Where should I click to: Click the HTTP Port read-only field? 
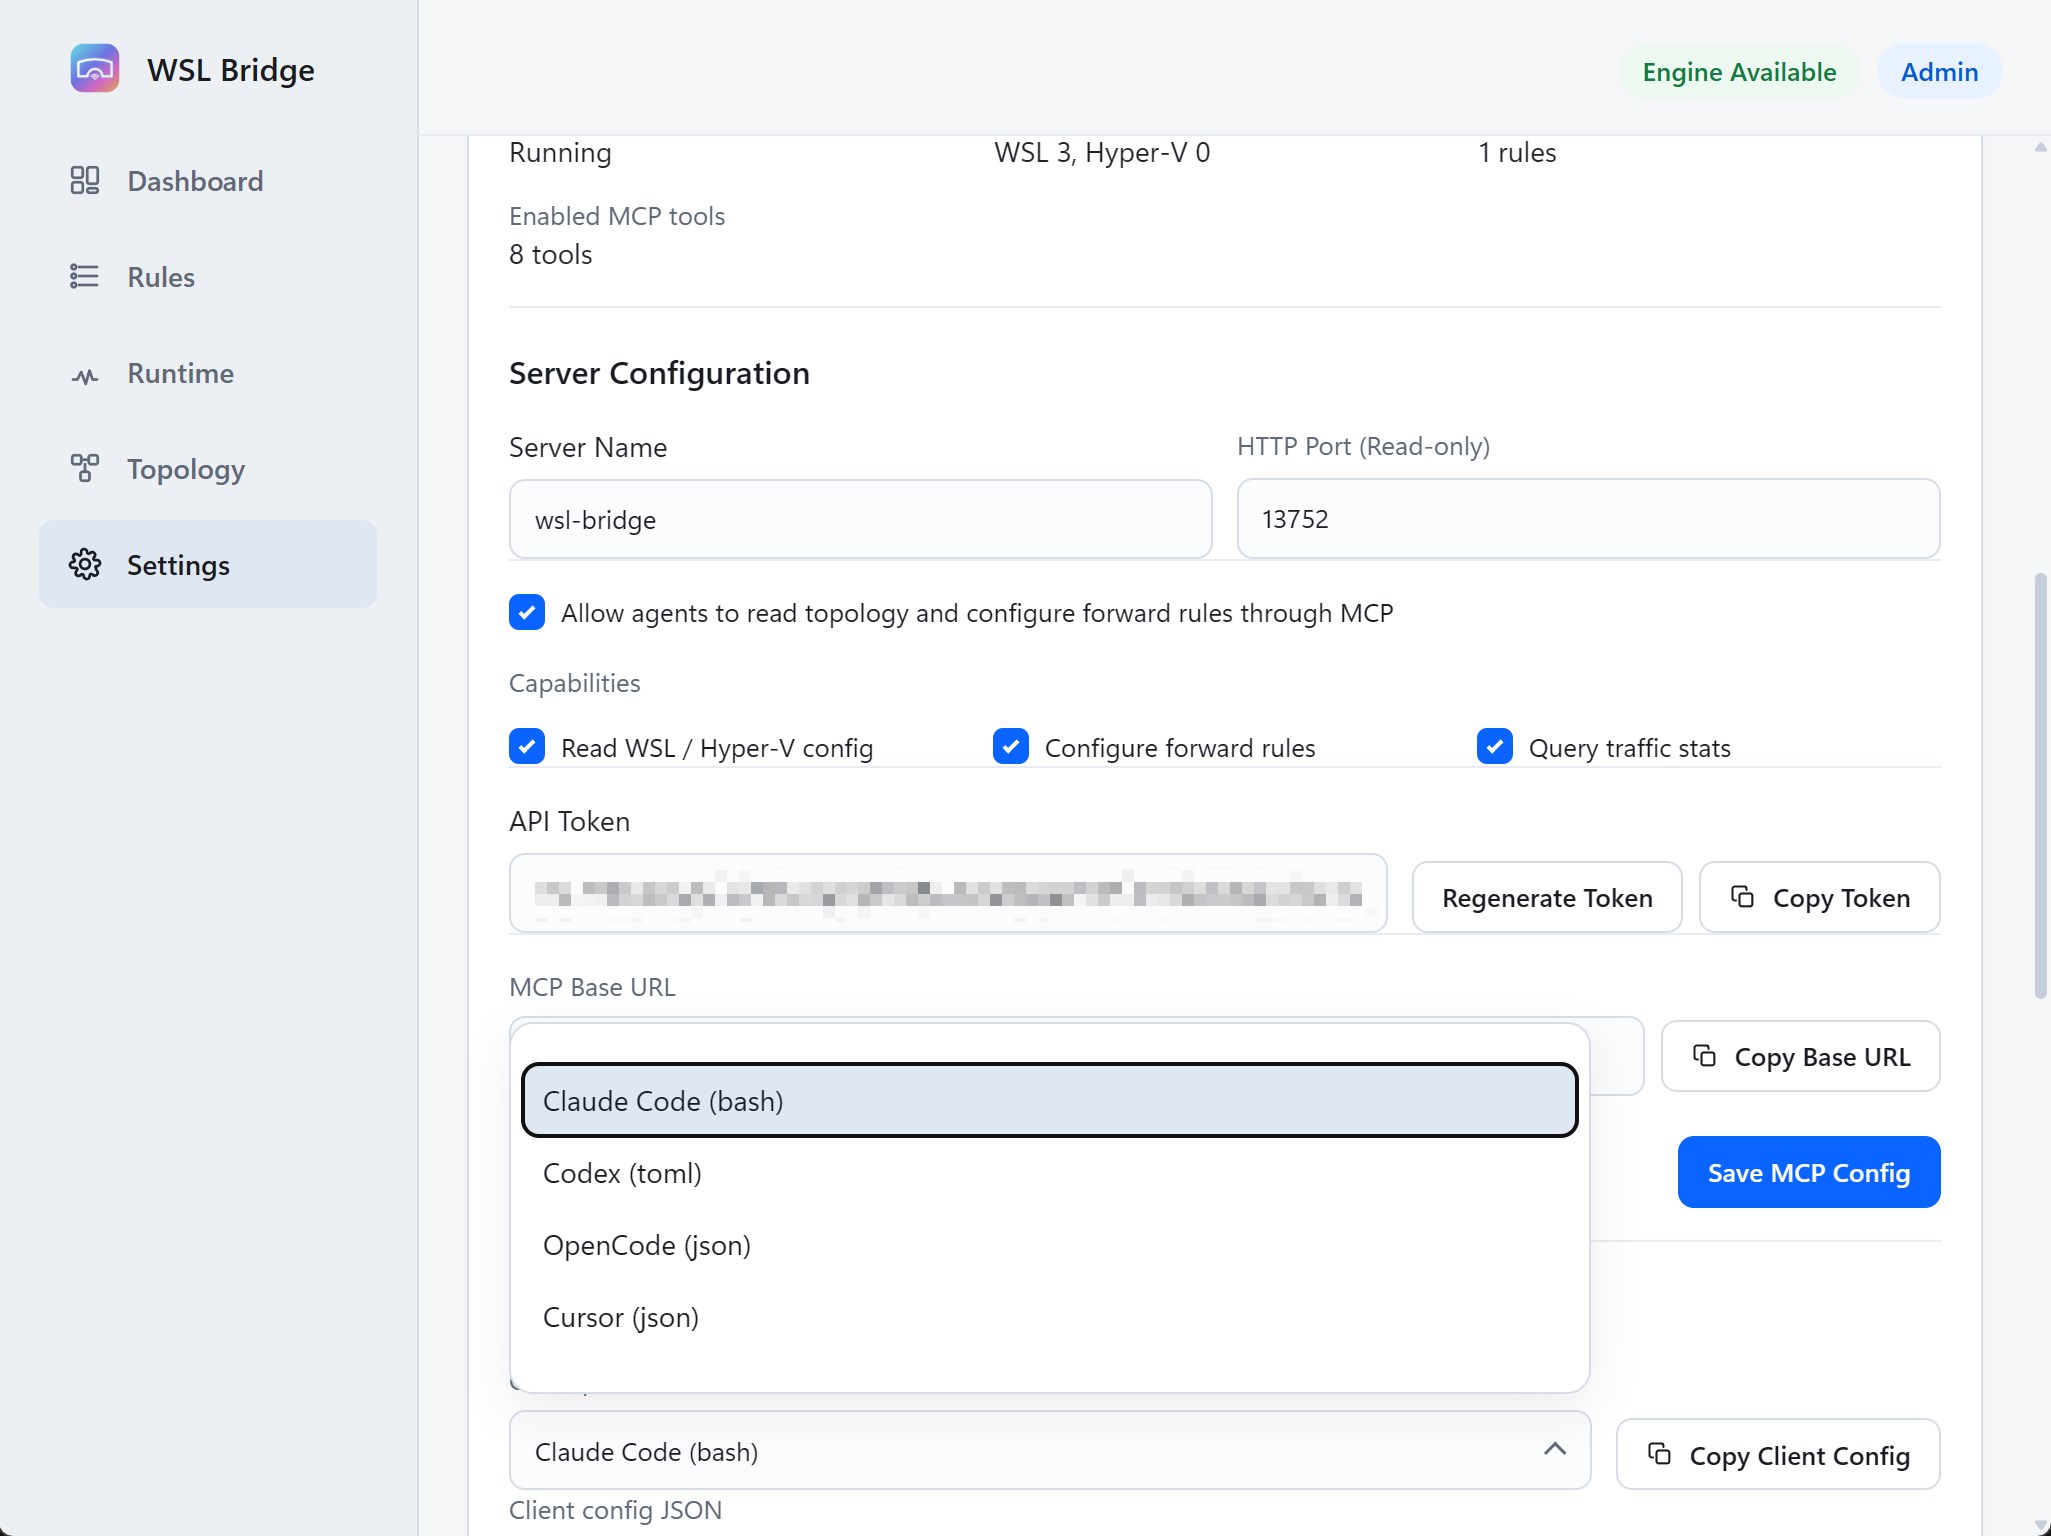(1589, 519)
